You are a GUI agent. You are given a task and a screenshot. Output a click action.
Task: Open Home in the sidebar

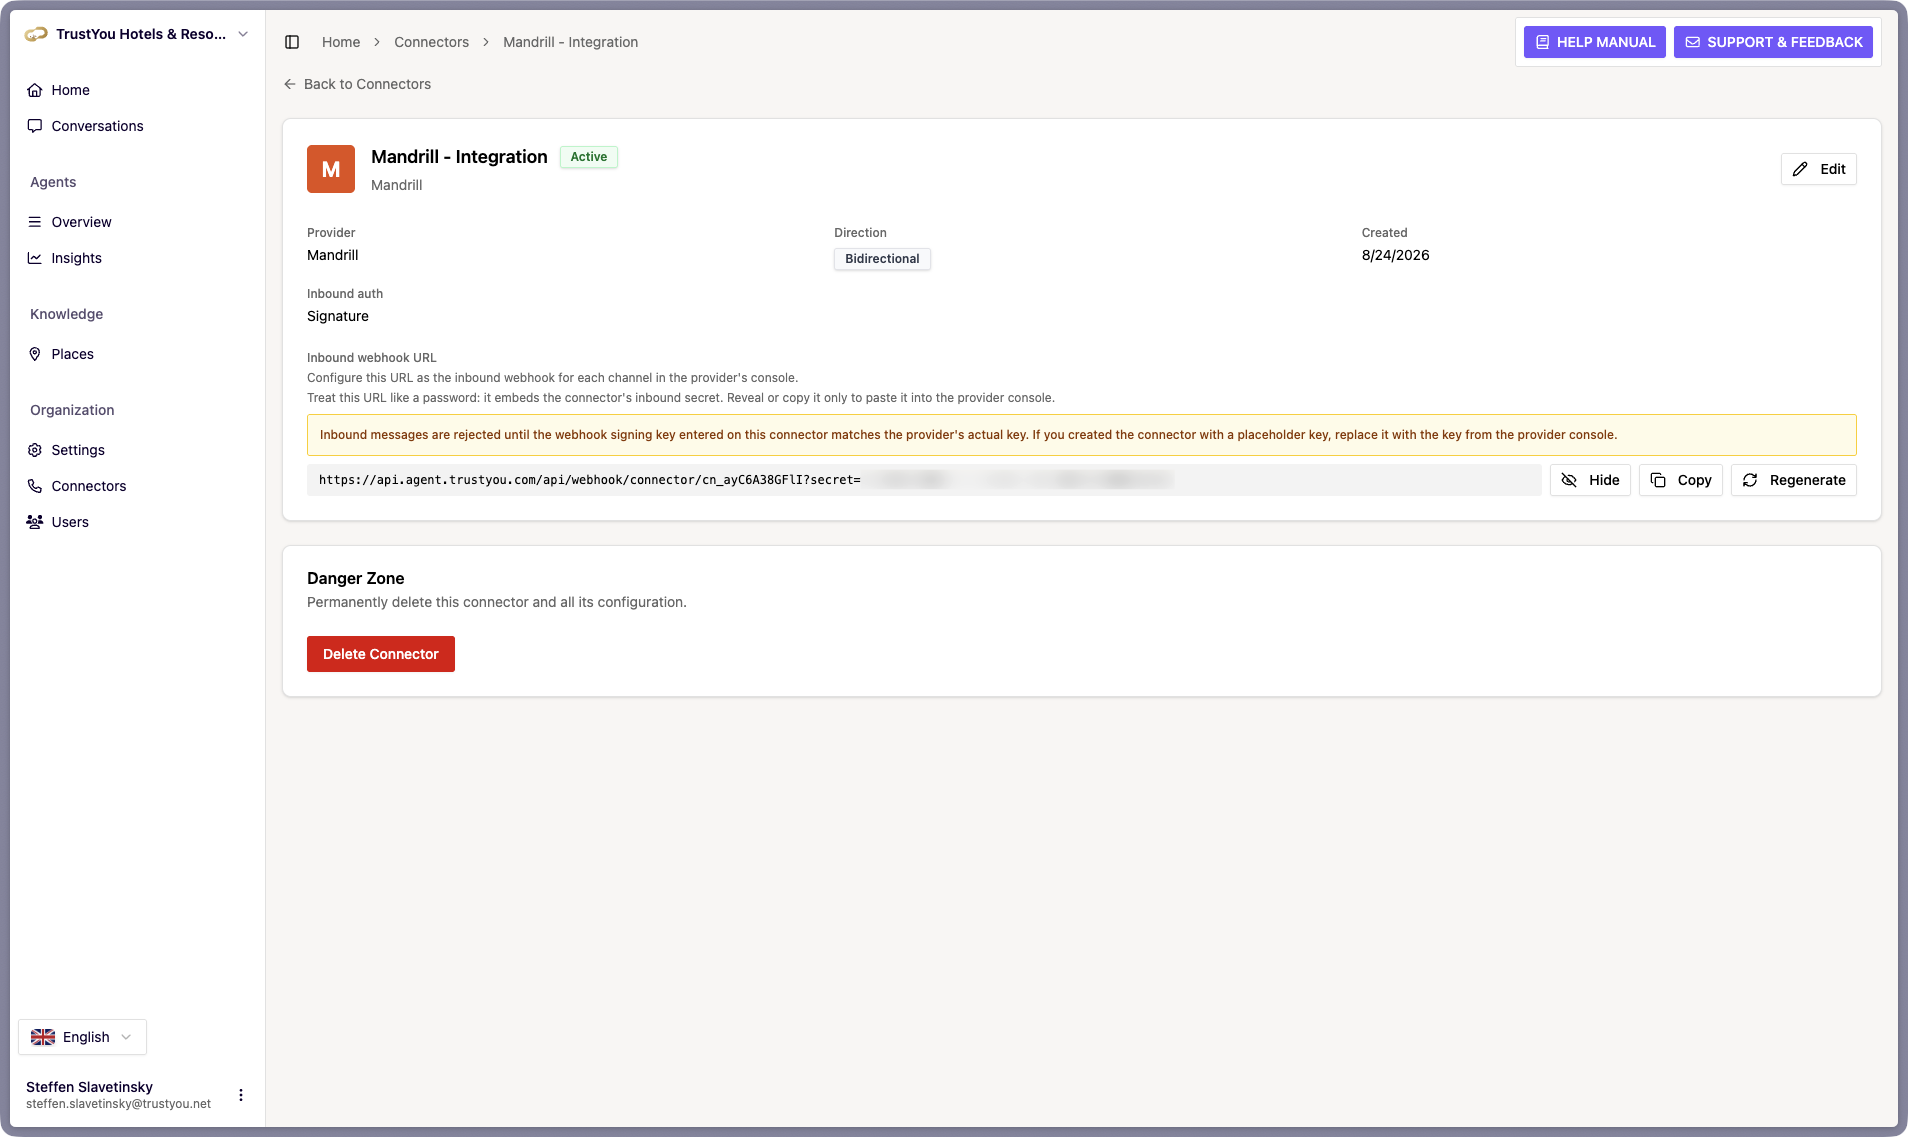[70, 90]
